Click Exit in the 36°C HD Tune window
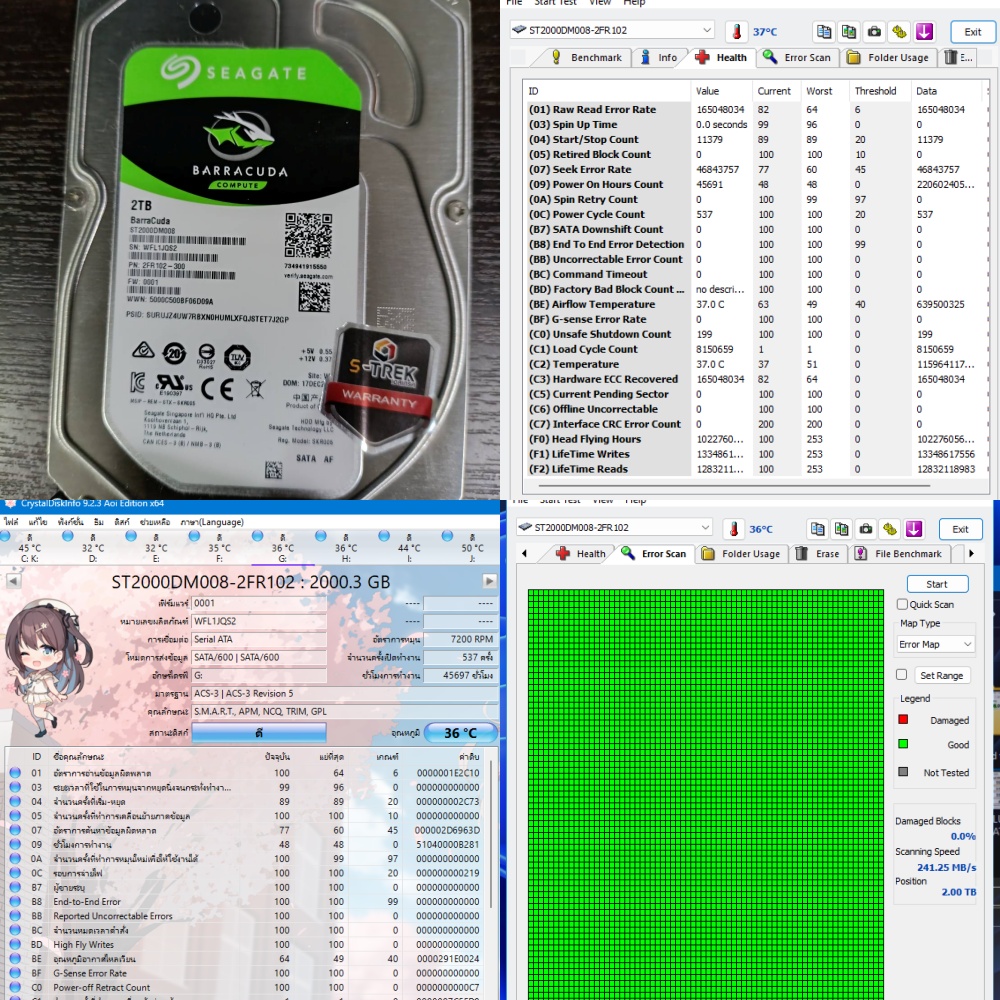Screen dimensions: 1000x1000 [960, 529]
